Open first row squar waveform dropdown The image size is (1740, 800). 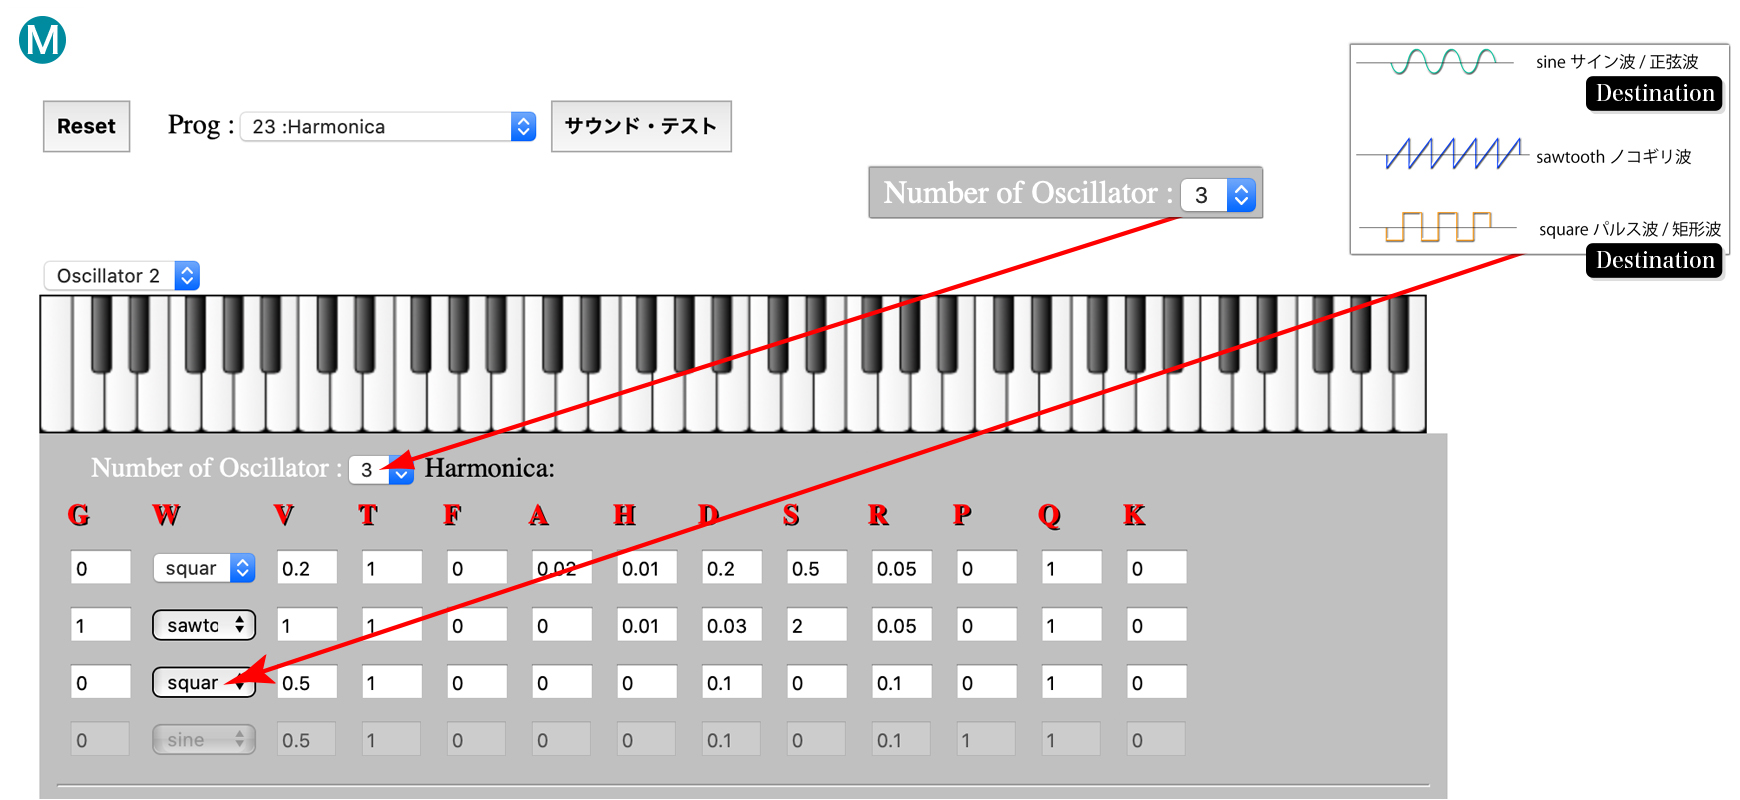click(204, 568)
